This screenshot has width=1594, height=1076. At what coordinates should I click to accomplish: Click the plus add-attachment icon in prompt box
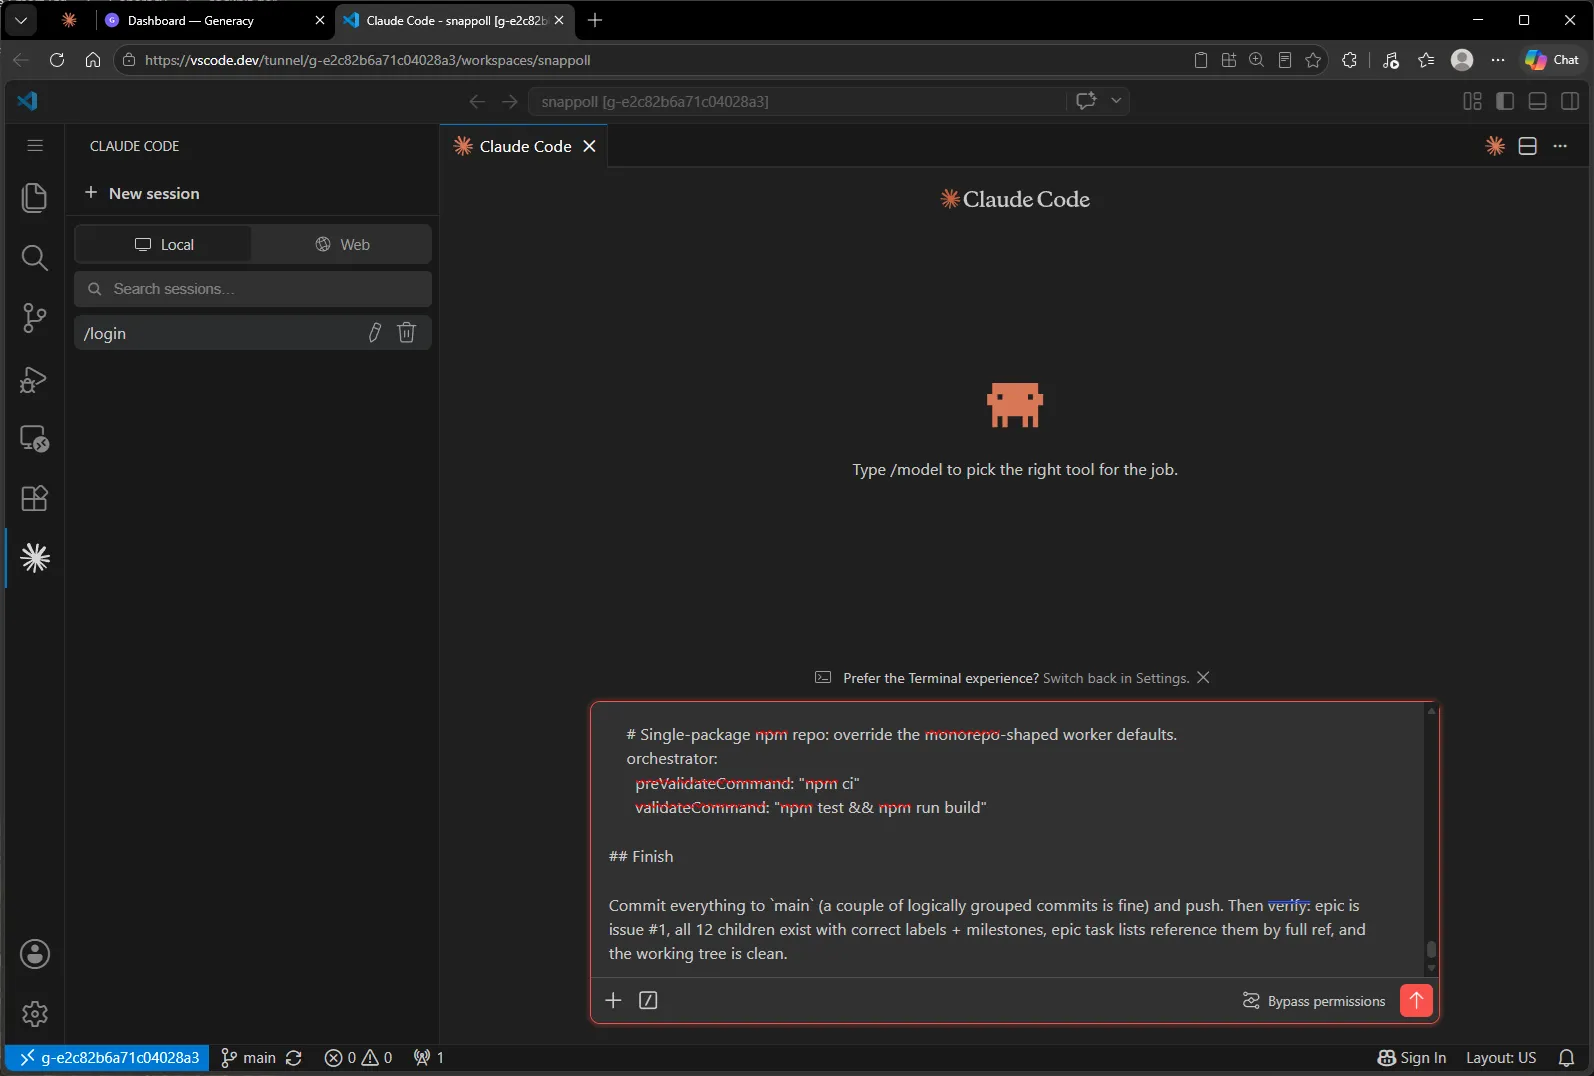click(x=614, y=1000)
